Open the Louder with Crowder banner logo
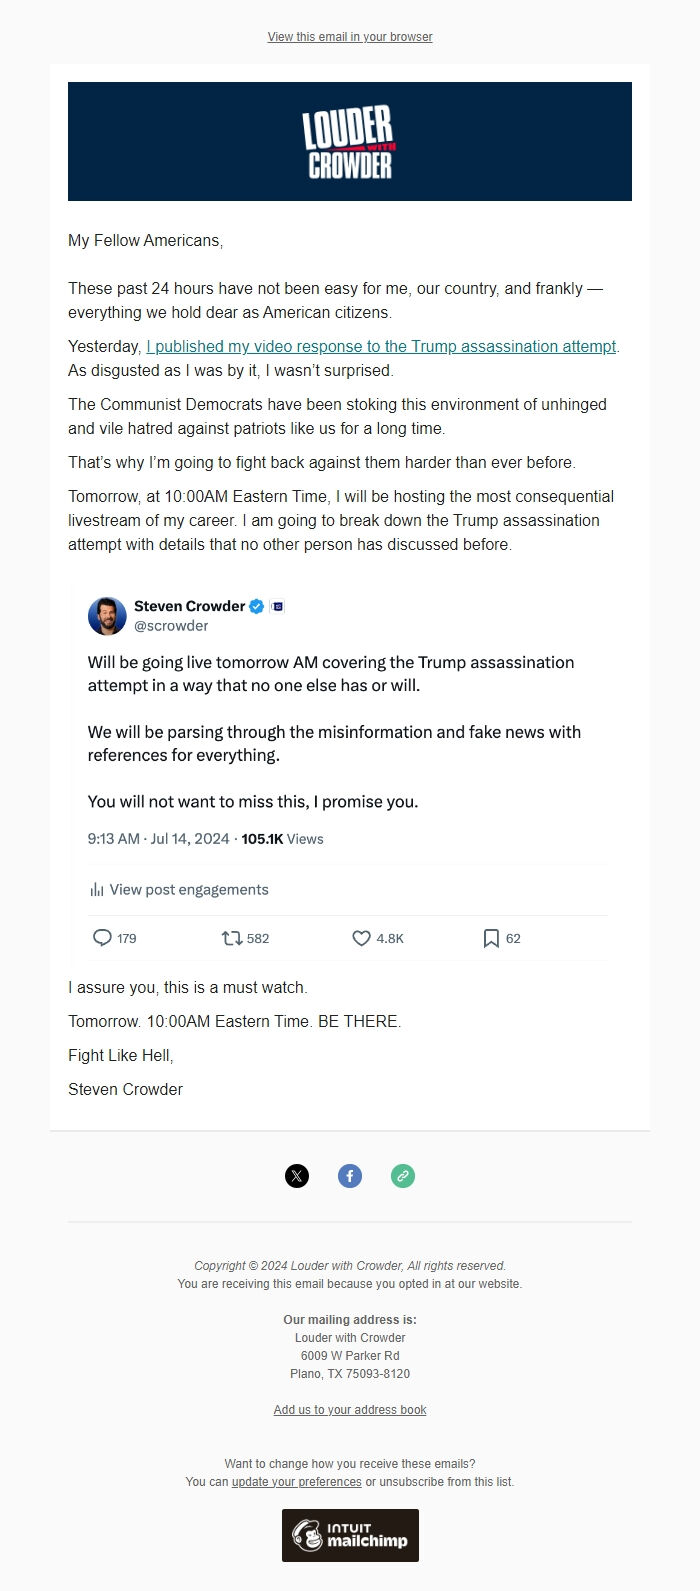The width and height of the screenshot is (700, 1591). (x=349, y=142)
